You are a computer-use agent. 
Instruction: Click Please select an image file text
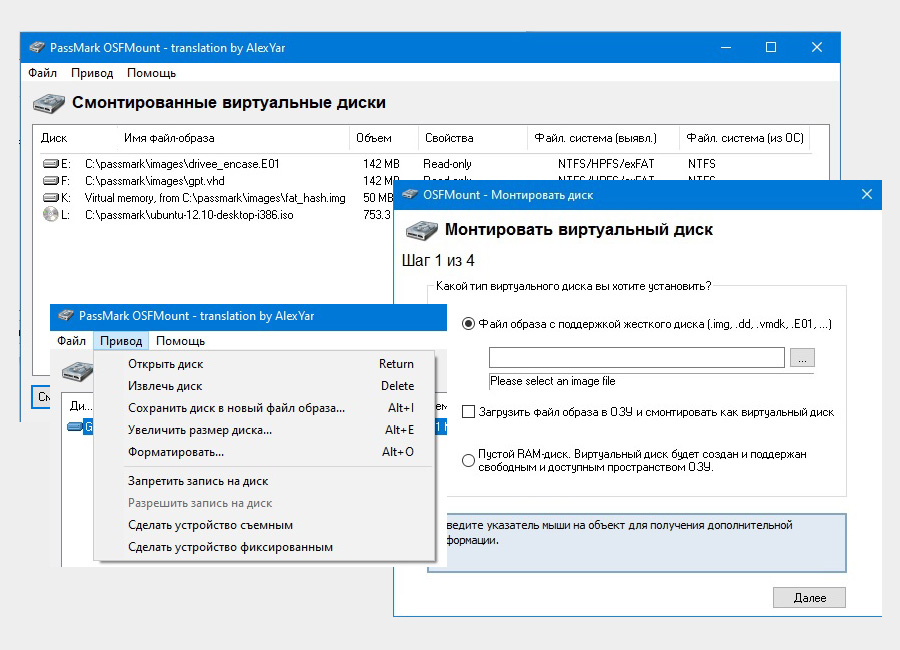pos(552,381)
